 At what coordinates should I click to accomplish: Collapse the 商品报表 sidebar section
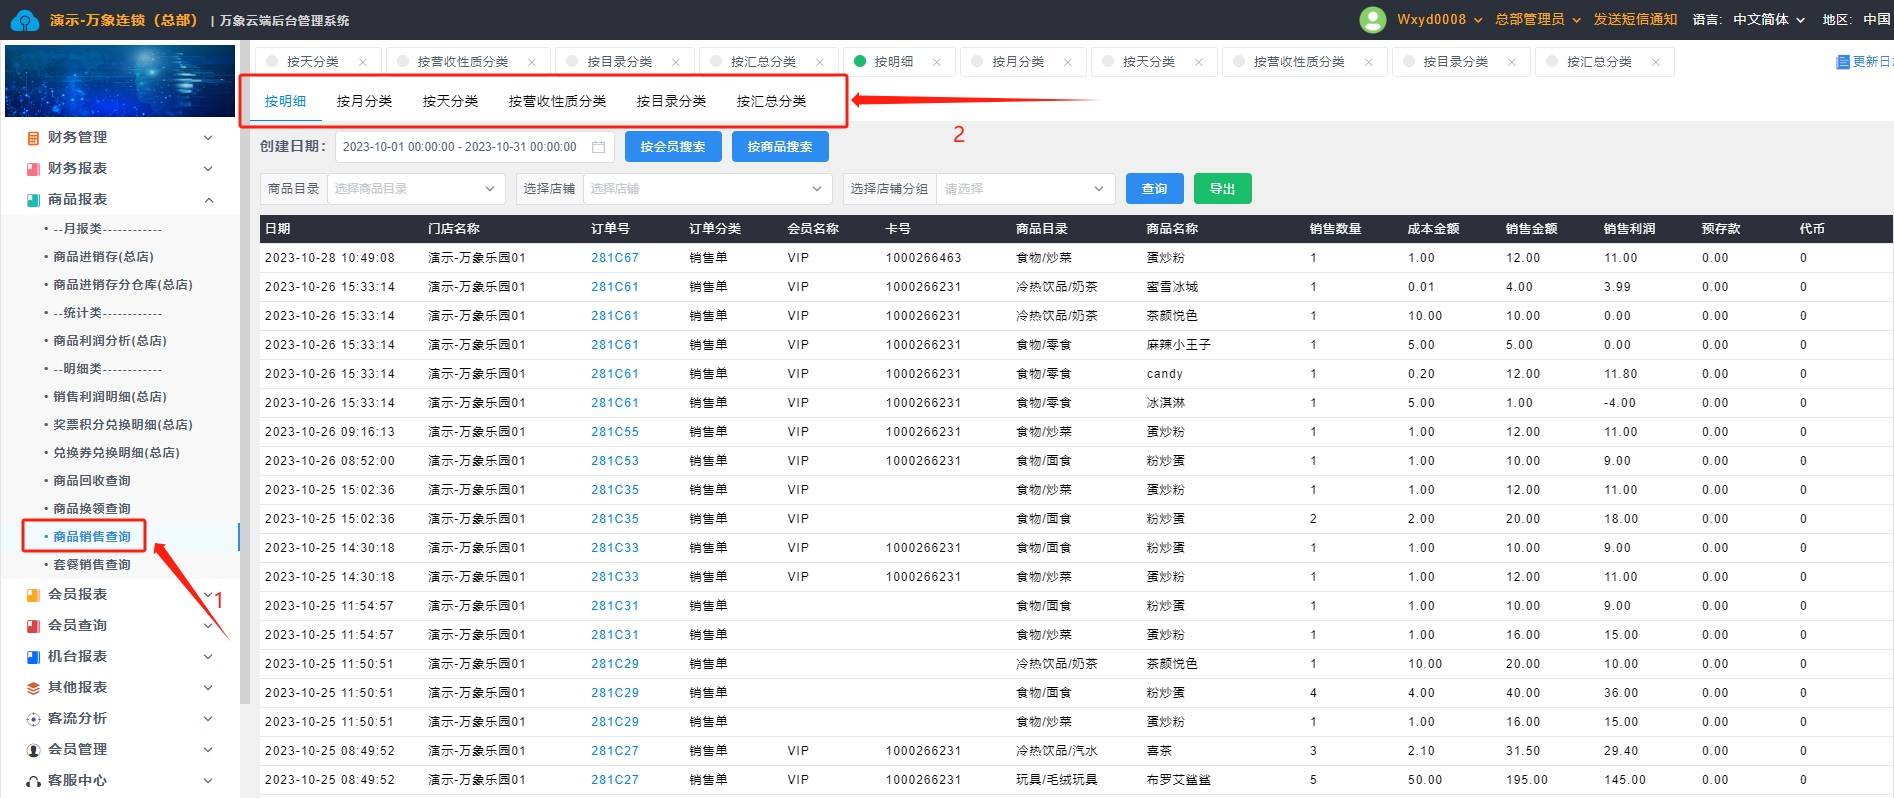209,200
